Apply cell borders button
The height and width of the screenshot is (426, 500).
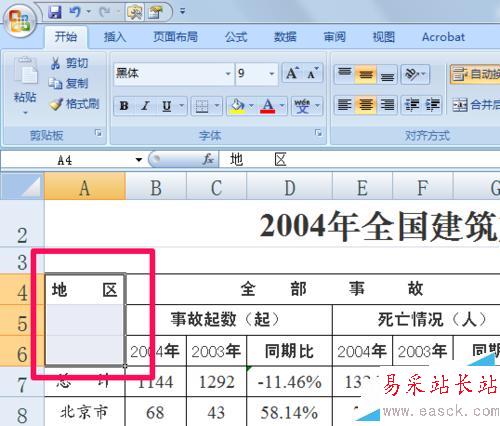click(202, 107)
